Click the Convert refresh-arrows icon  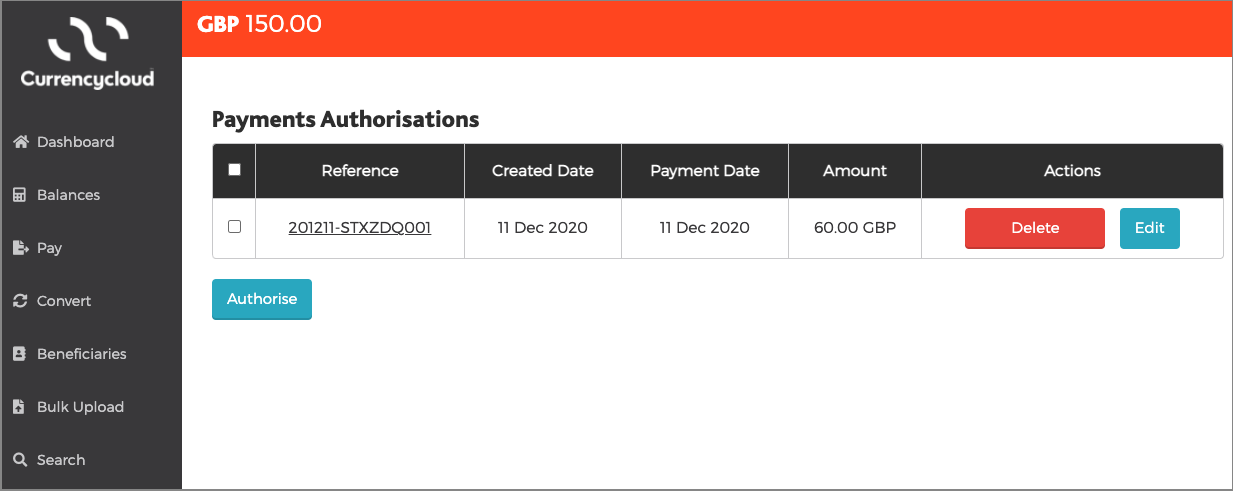click(x=19, y=301)
